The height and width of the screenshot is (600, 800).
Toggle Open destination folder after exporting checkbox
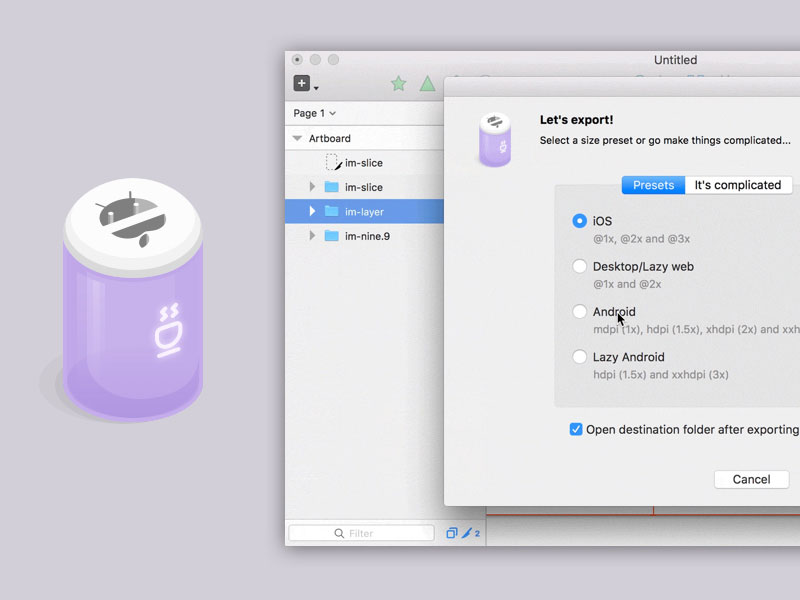(x=576, y=430)
